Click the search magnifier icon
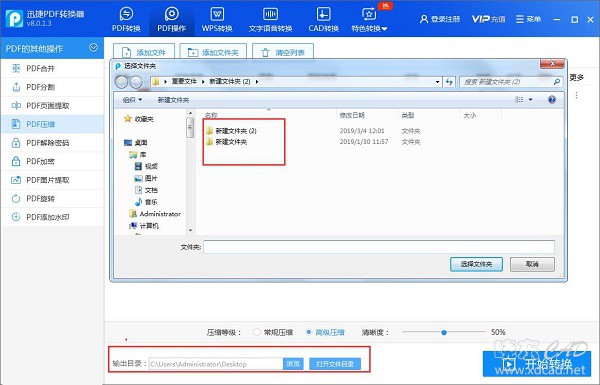600x385 pixels. 557,82
